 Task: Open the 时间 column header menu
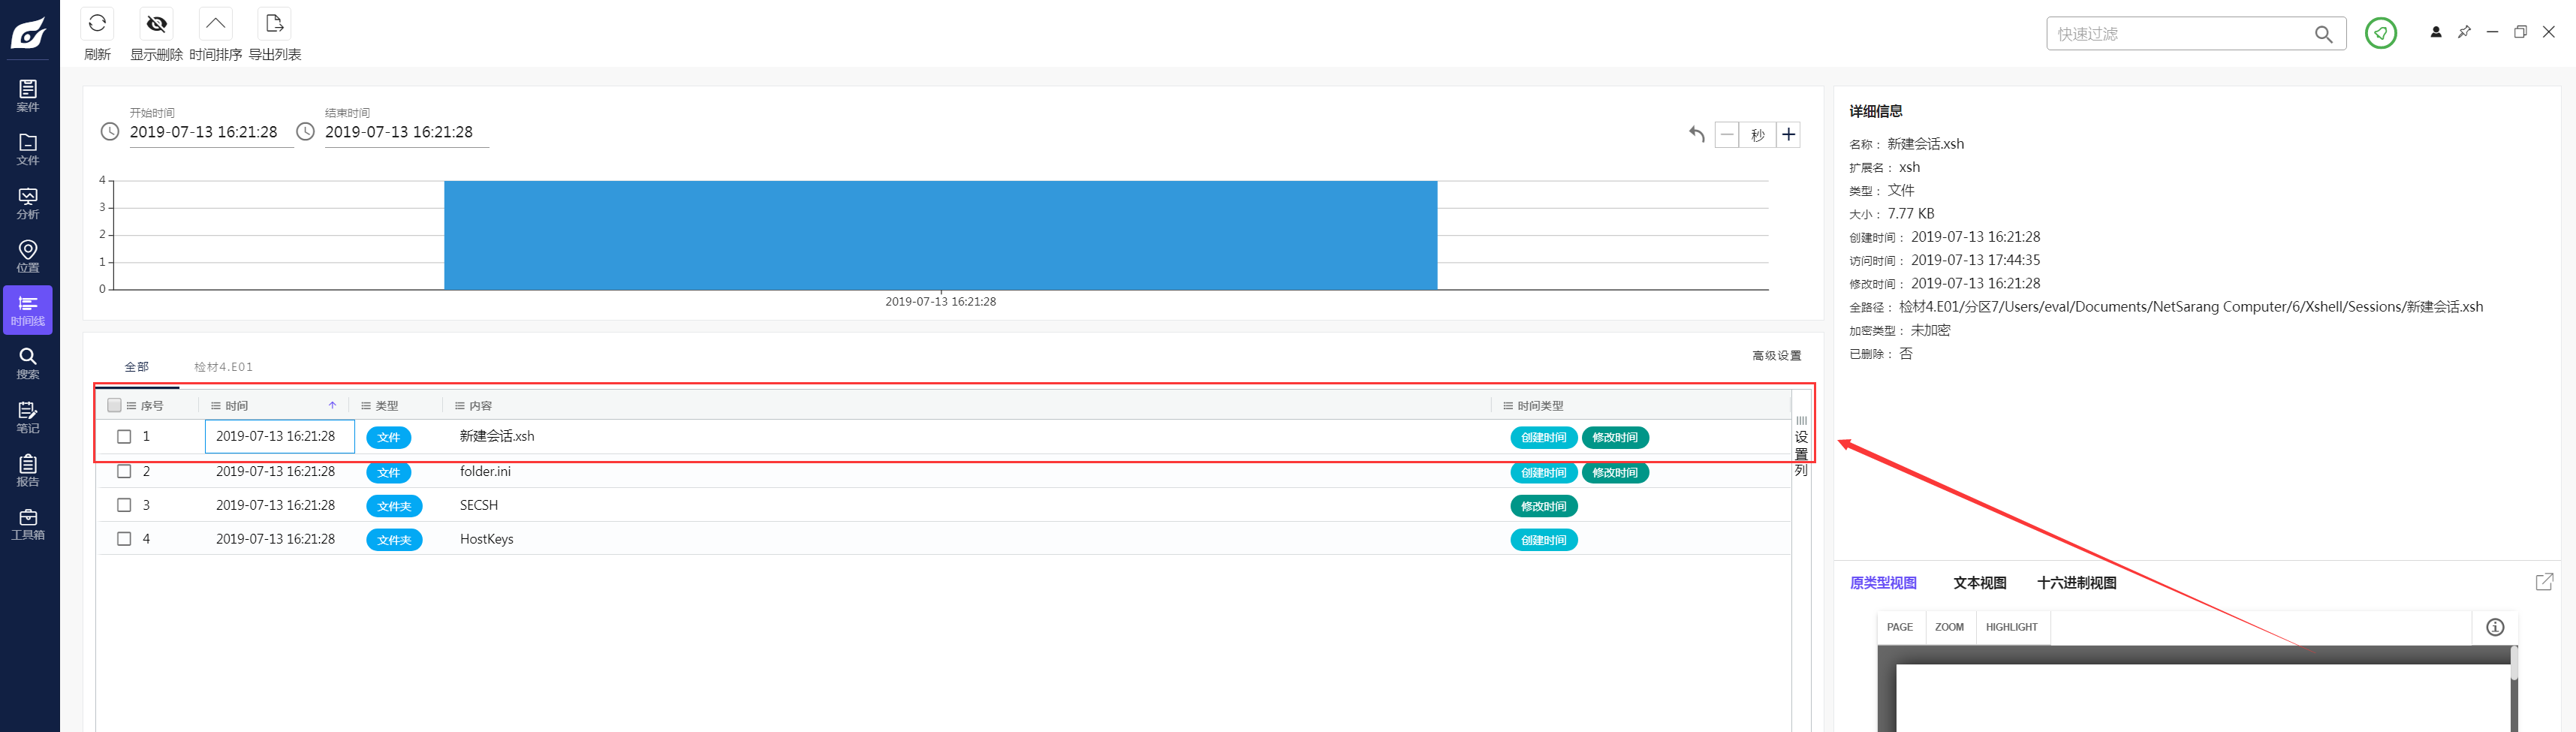click(216, 406)
